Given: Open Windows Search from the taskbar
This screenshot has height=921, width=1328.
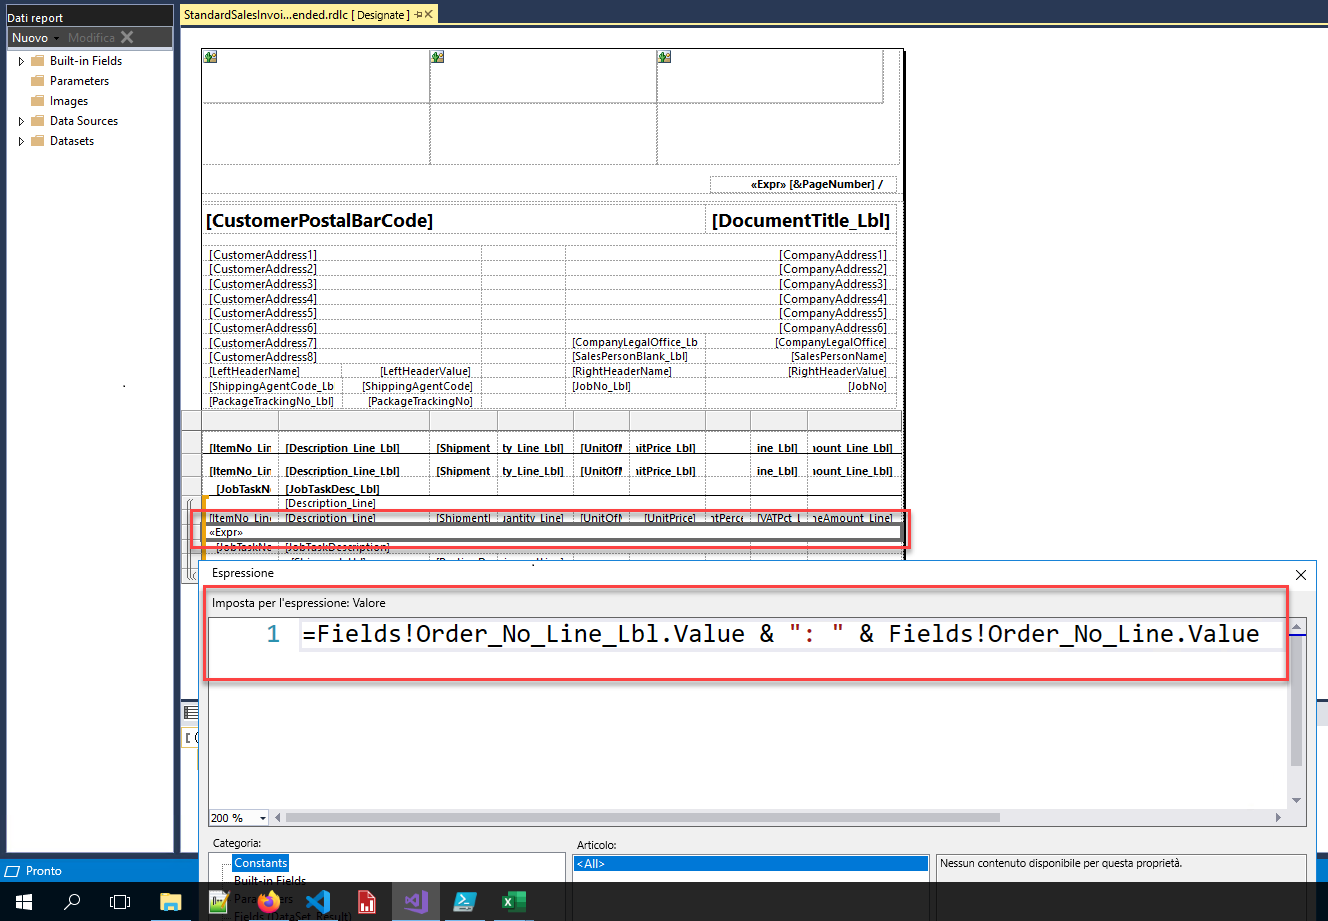Looking at the screenshot, I should coord(71,902).
